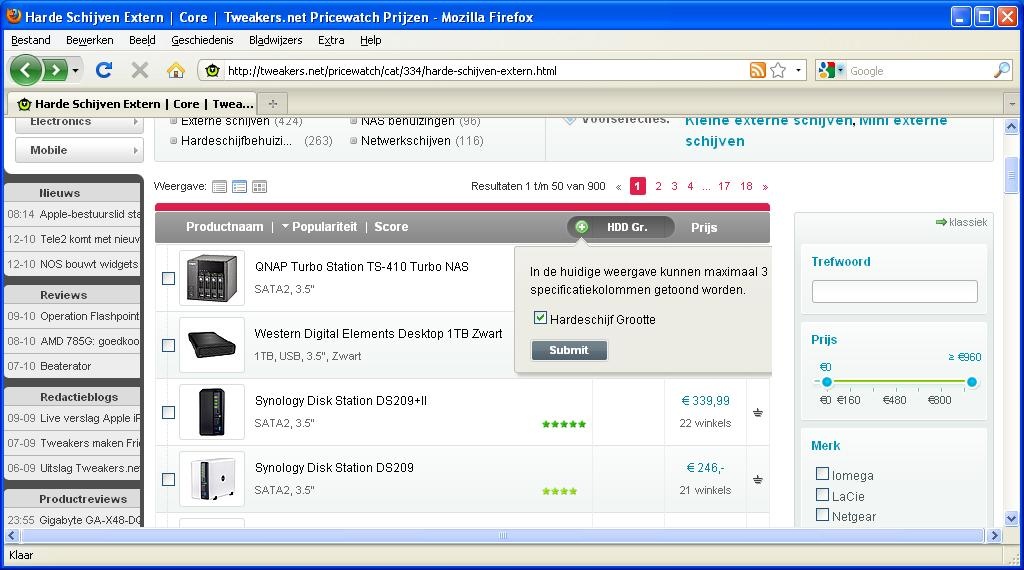Open the Hardeschijfbehuizi... category link
This screenshot has height=570, width=1024.
pyautogui.click(x=236, y=140)
